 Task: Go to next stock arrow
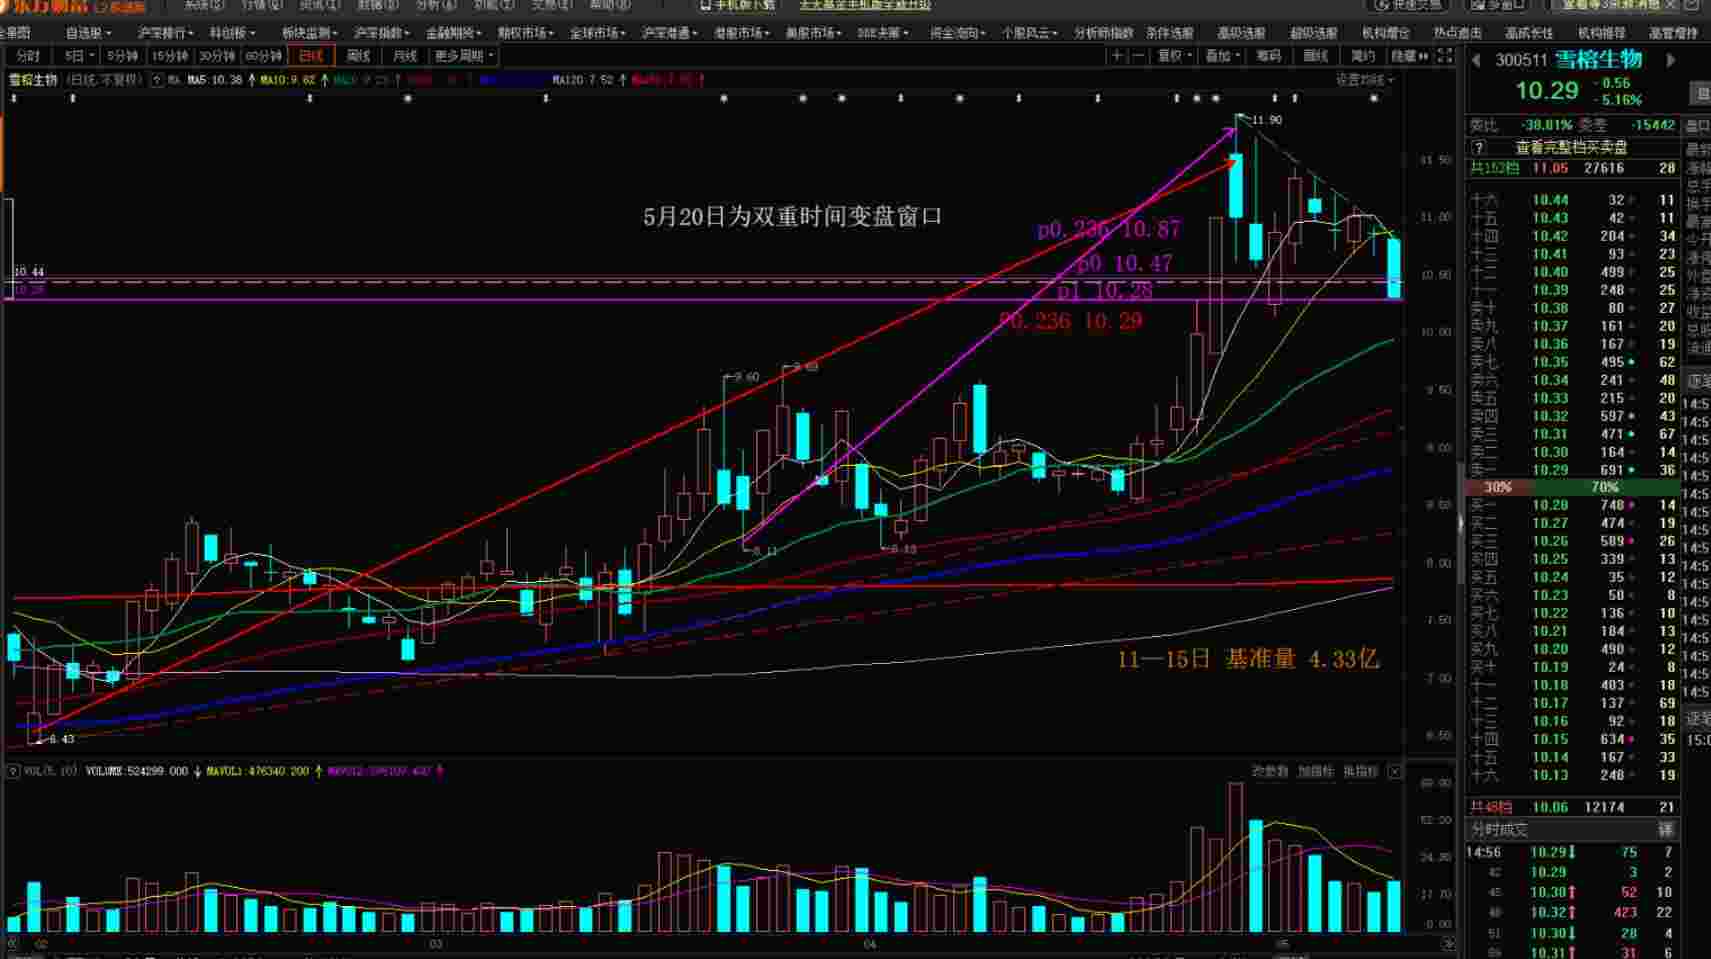1670,60
